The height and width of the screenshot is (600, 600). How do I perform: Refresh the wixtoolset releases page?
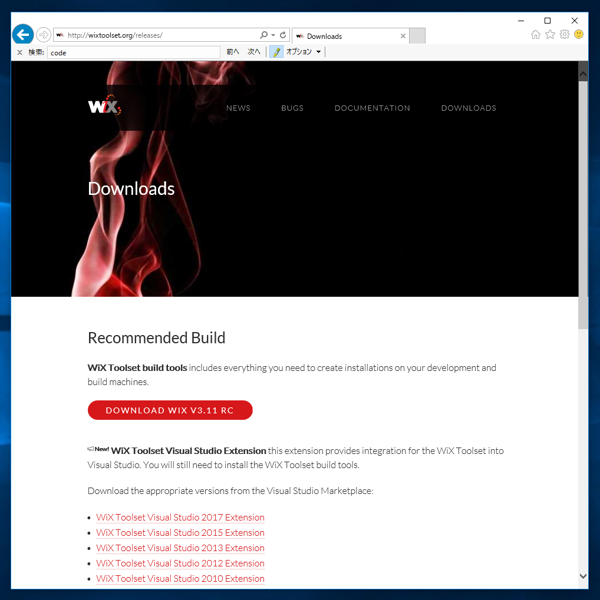point(283,35)
